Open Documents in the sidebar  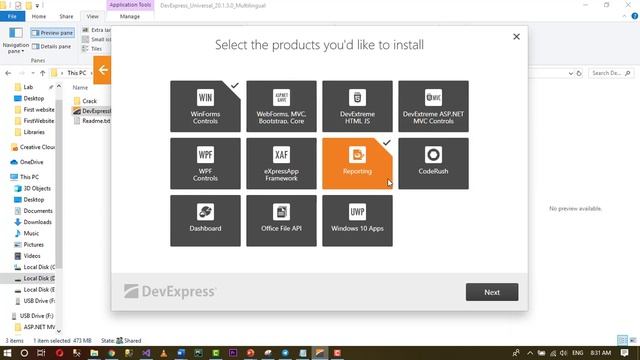tap(38, 211)
